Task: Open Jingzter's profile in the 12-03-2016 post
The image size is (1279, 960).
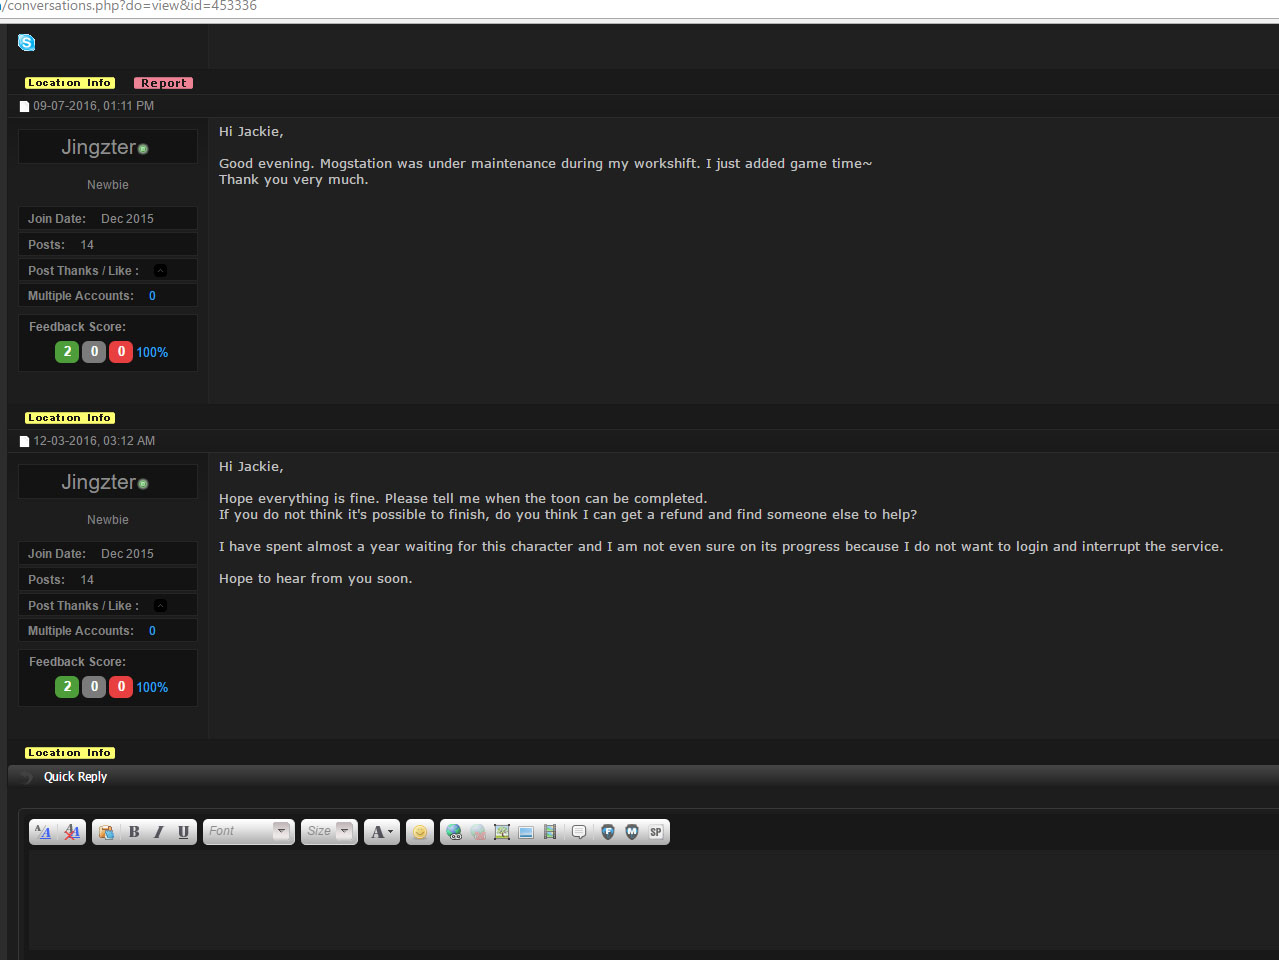Action: pos(98,482)
